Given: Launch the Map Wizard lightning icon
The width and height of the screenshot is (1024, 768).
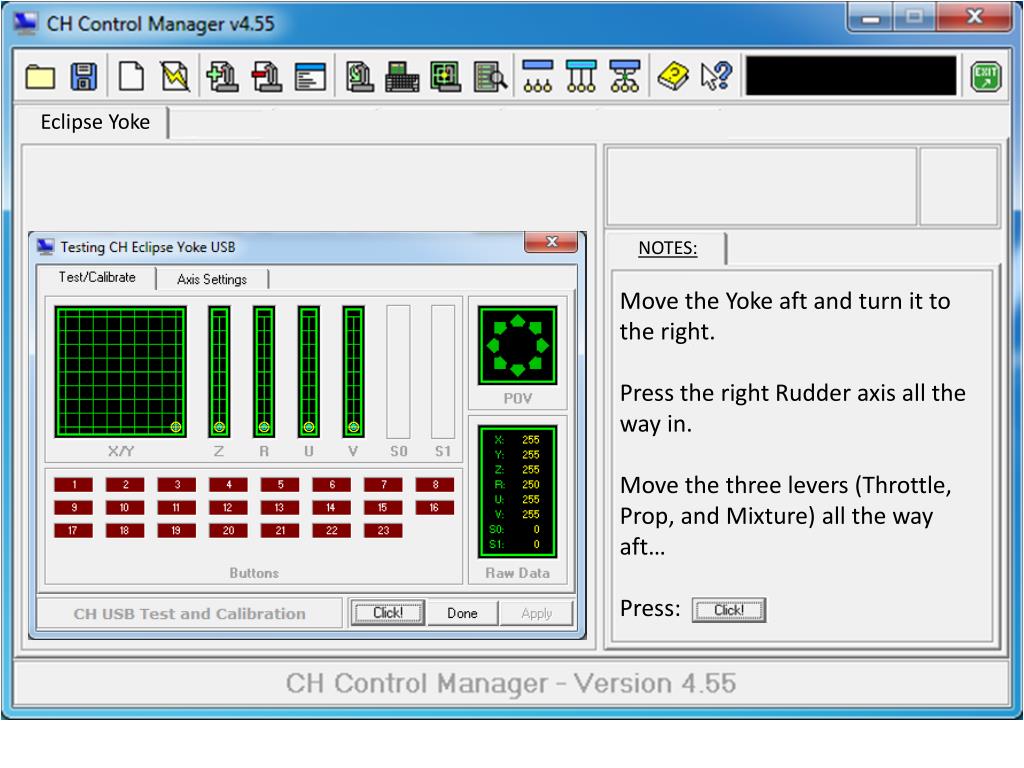Looking at the screenshot, I should pyautogui.click(x=175, y=77).
